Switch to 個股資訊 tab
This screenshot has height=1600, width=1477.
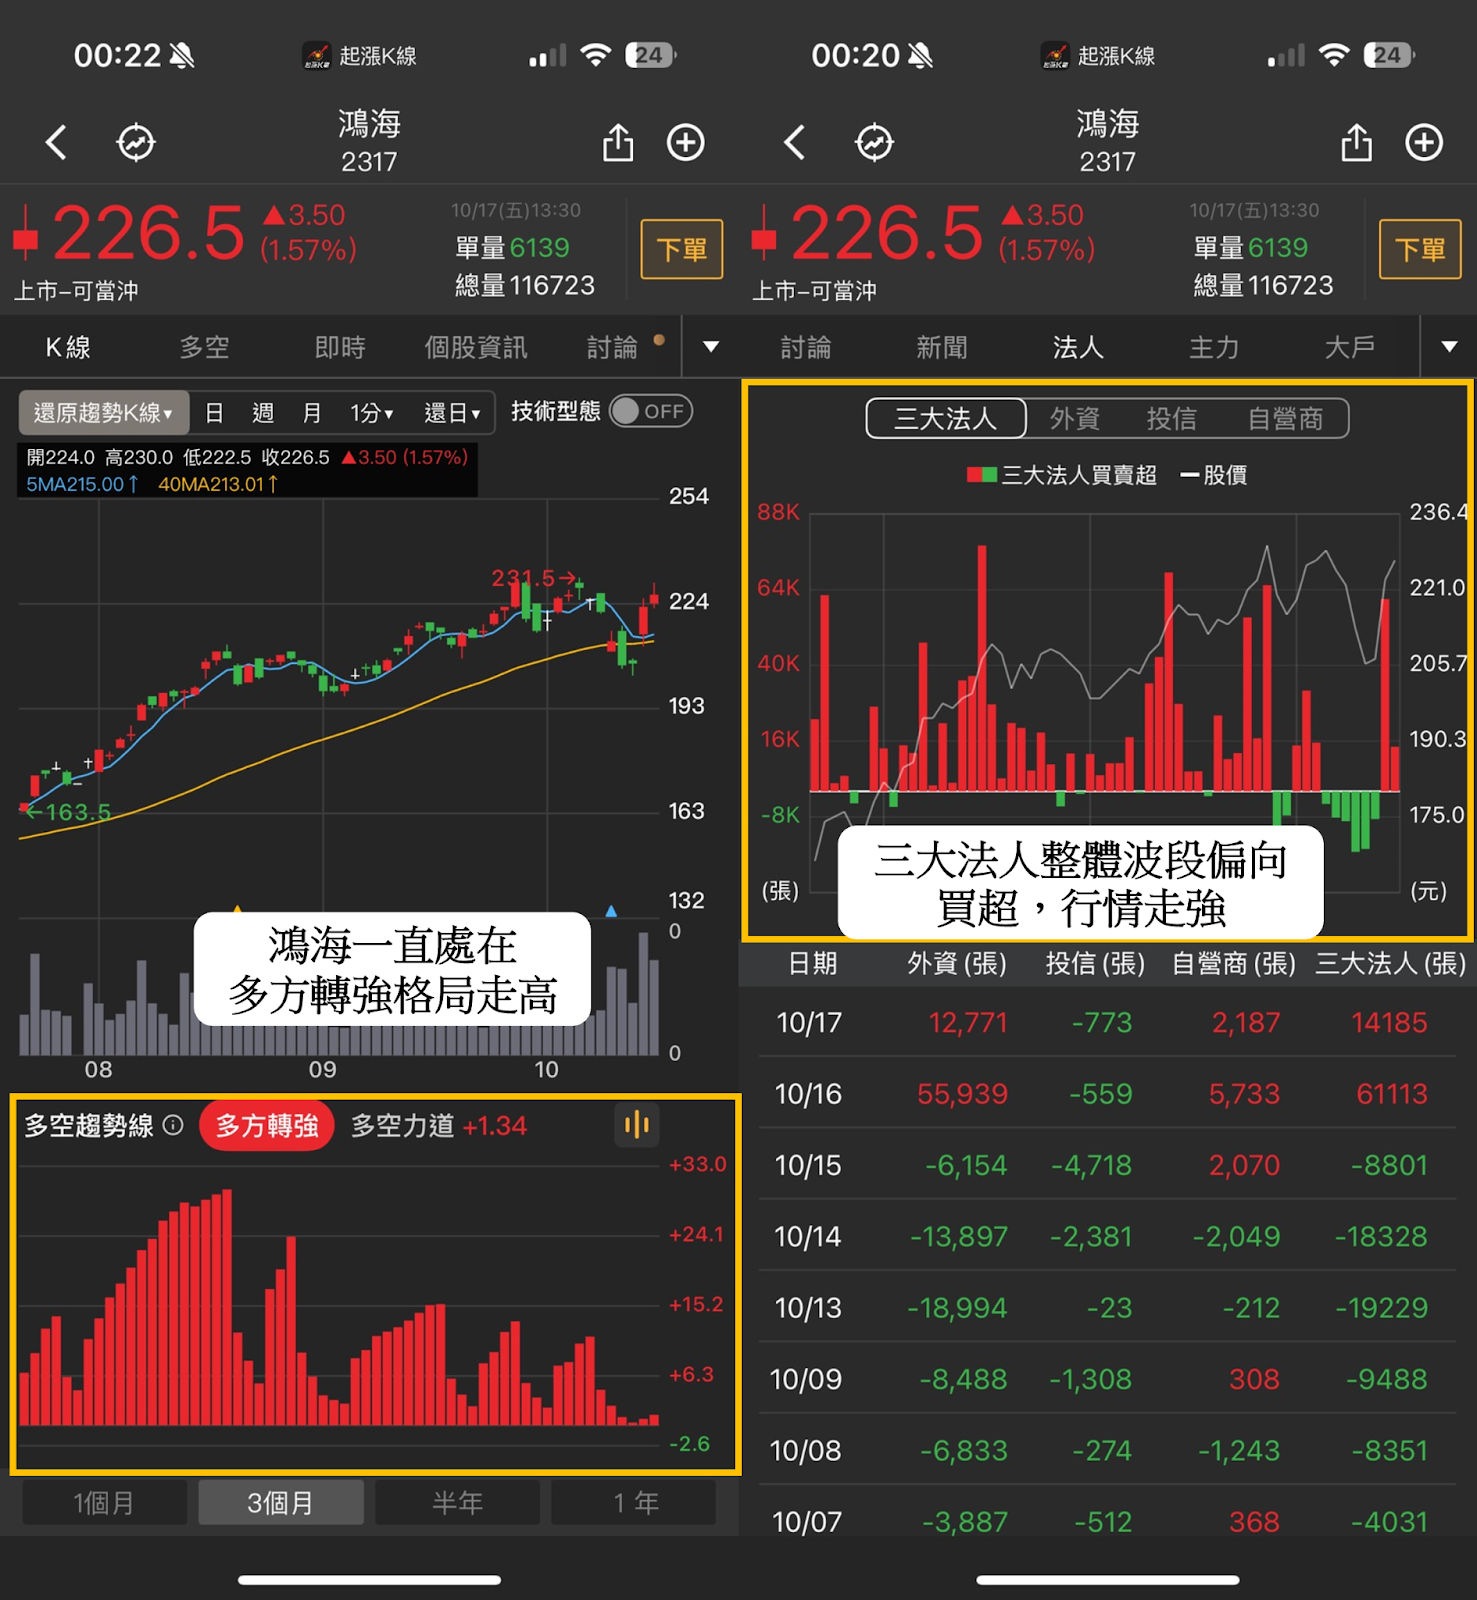coord(476,347)
